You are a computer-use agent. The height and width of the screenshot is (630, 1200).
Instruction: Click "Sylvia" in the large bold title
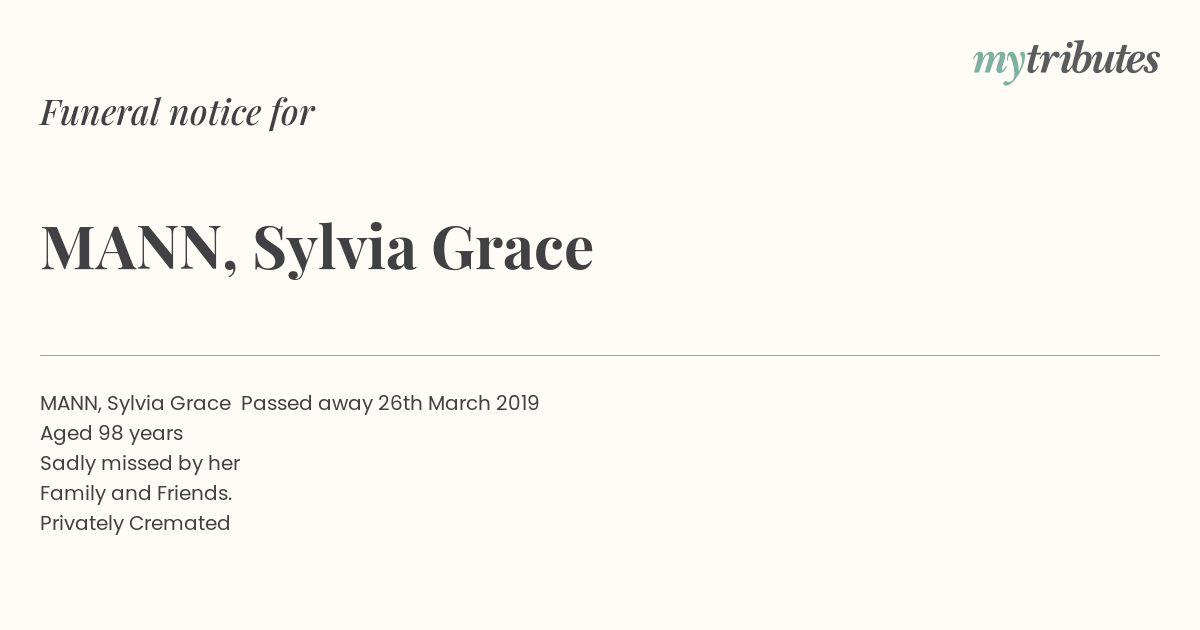[x=335, y=248]
